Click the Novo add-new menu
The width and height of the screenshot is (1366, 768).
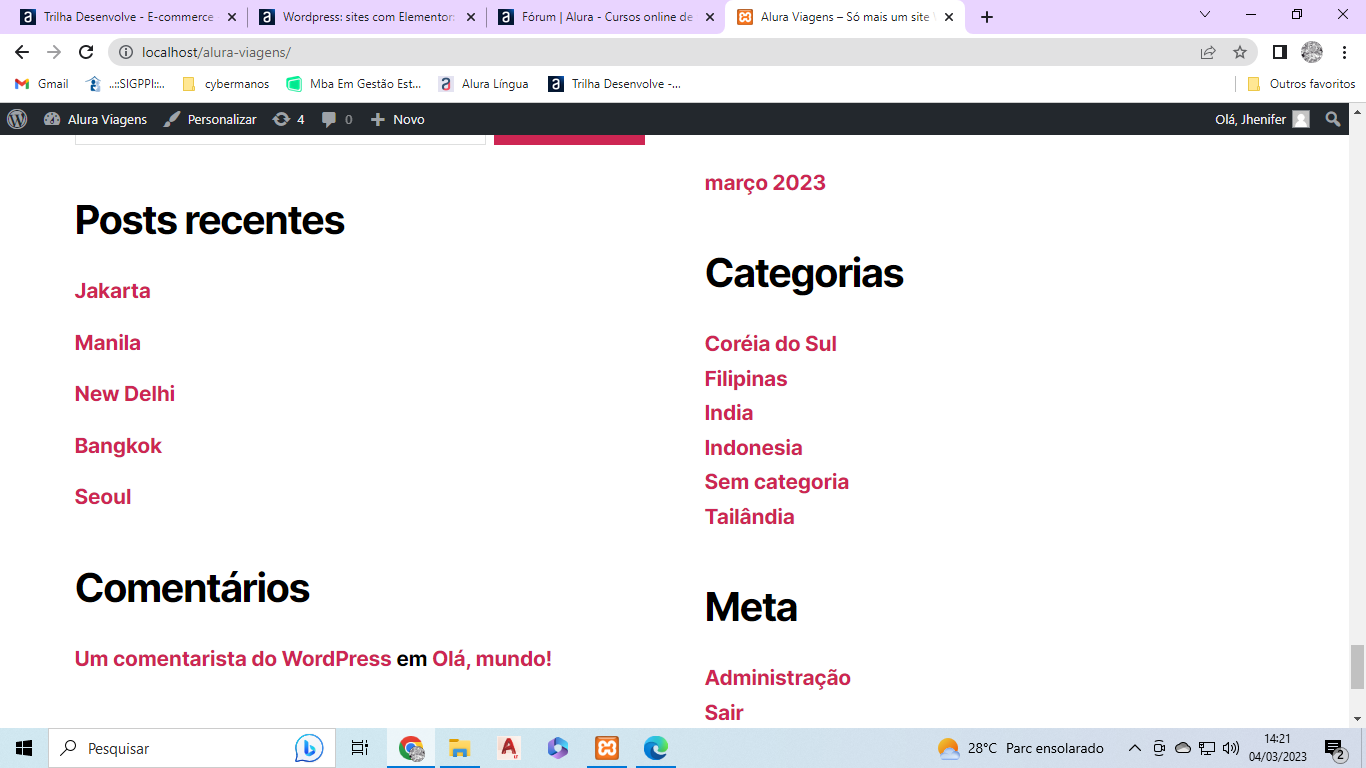coord(397,119)
